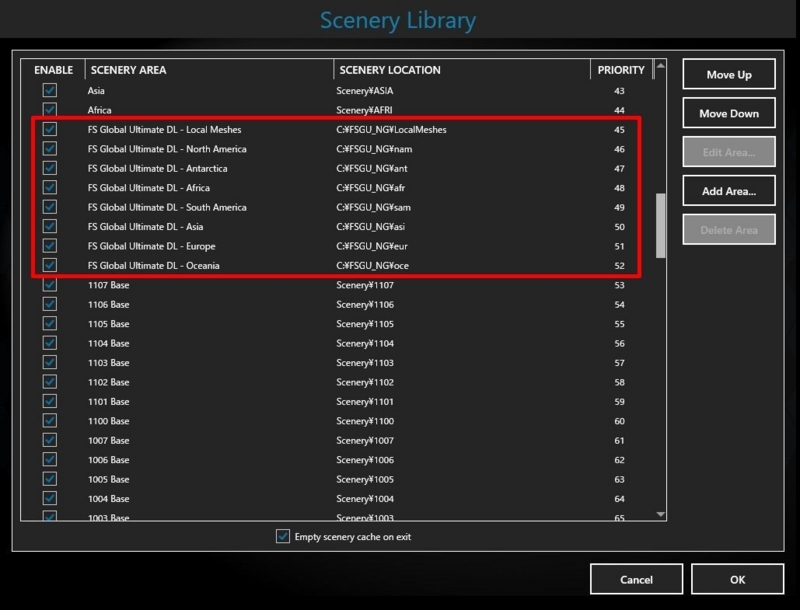This screenshot has width=800, height=610.
Task: Toggle FS Global Ultimate DL - Oceania checkbox
Action: (49, 265)
